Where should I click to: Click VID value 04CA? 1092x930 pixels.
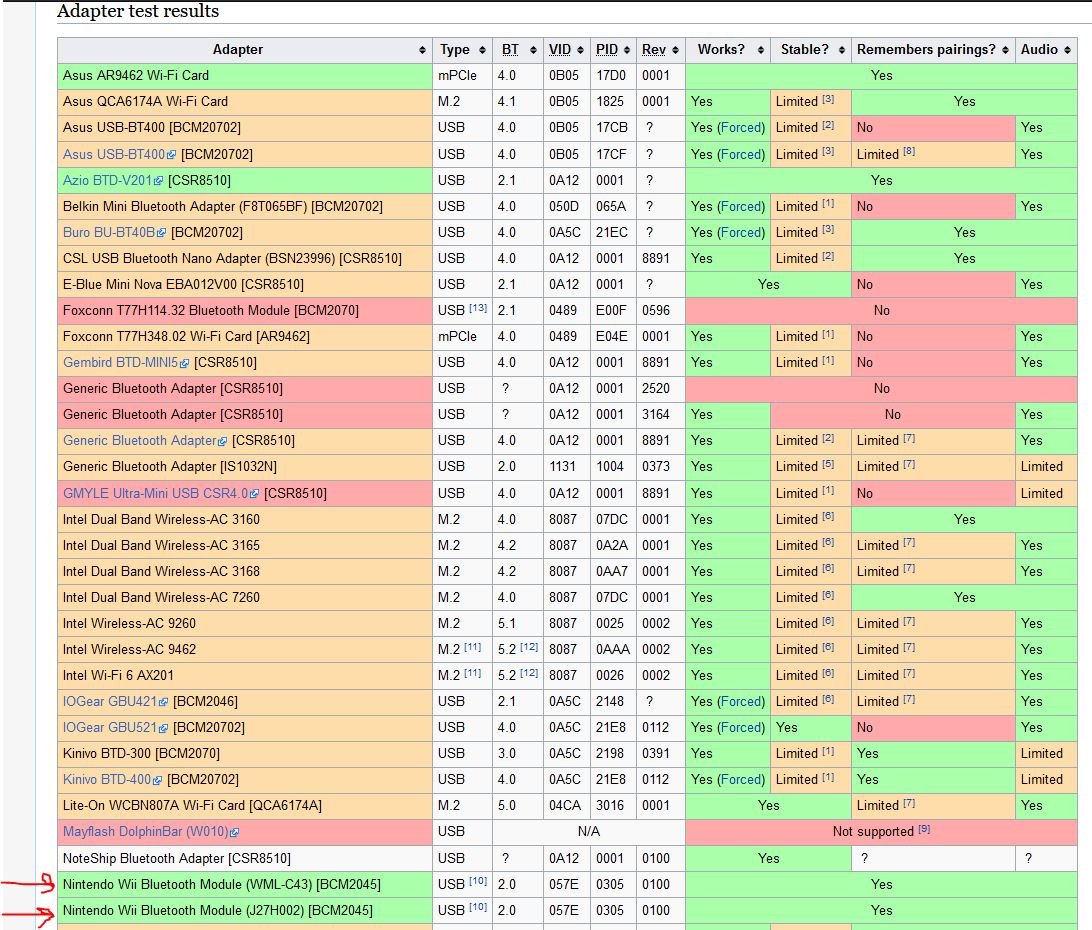click(x=564, y=805)
